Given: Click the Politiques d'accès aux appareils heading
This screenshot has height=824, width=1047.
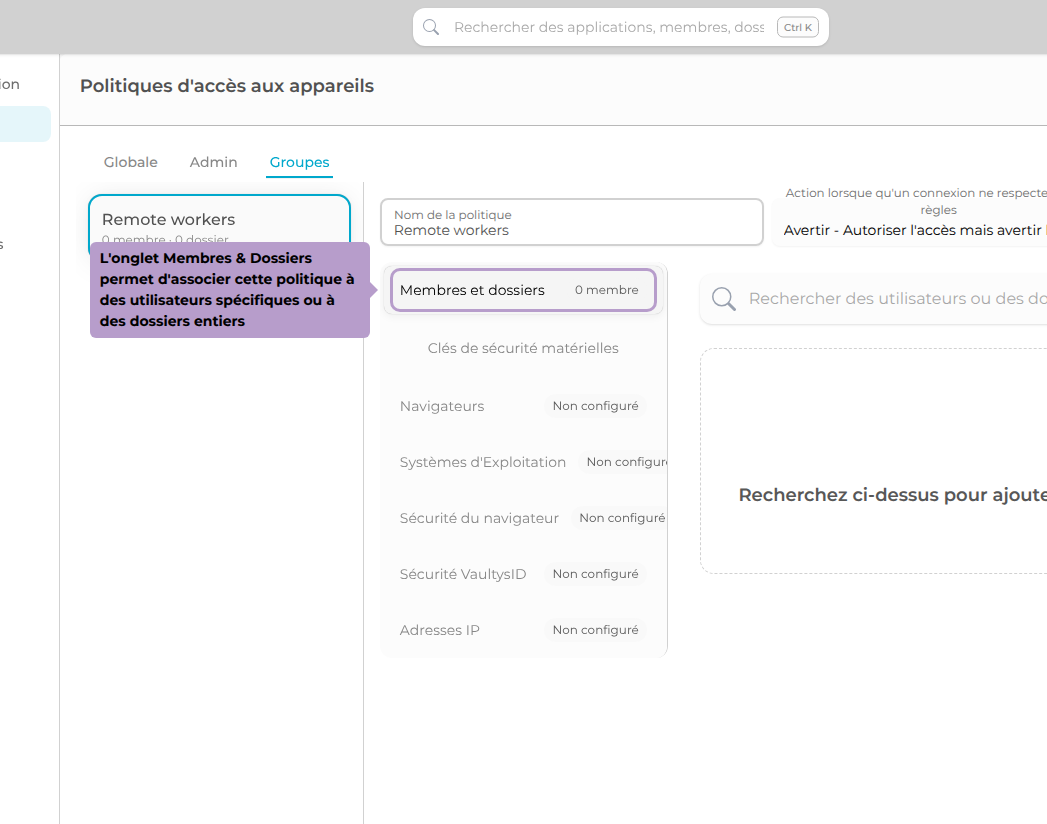Looking at the screenshot, I should click(227, 86).
